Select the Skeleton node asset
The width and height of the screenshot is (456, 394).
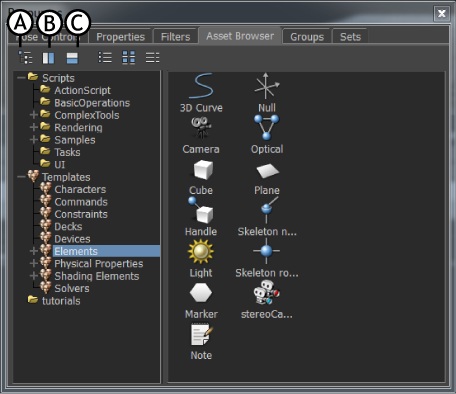pos(267,217)
